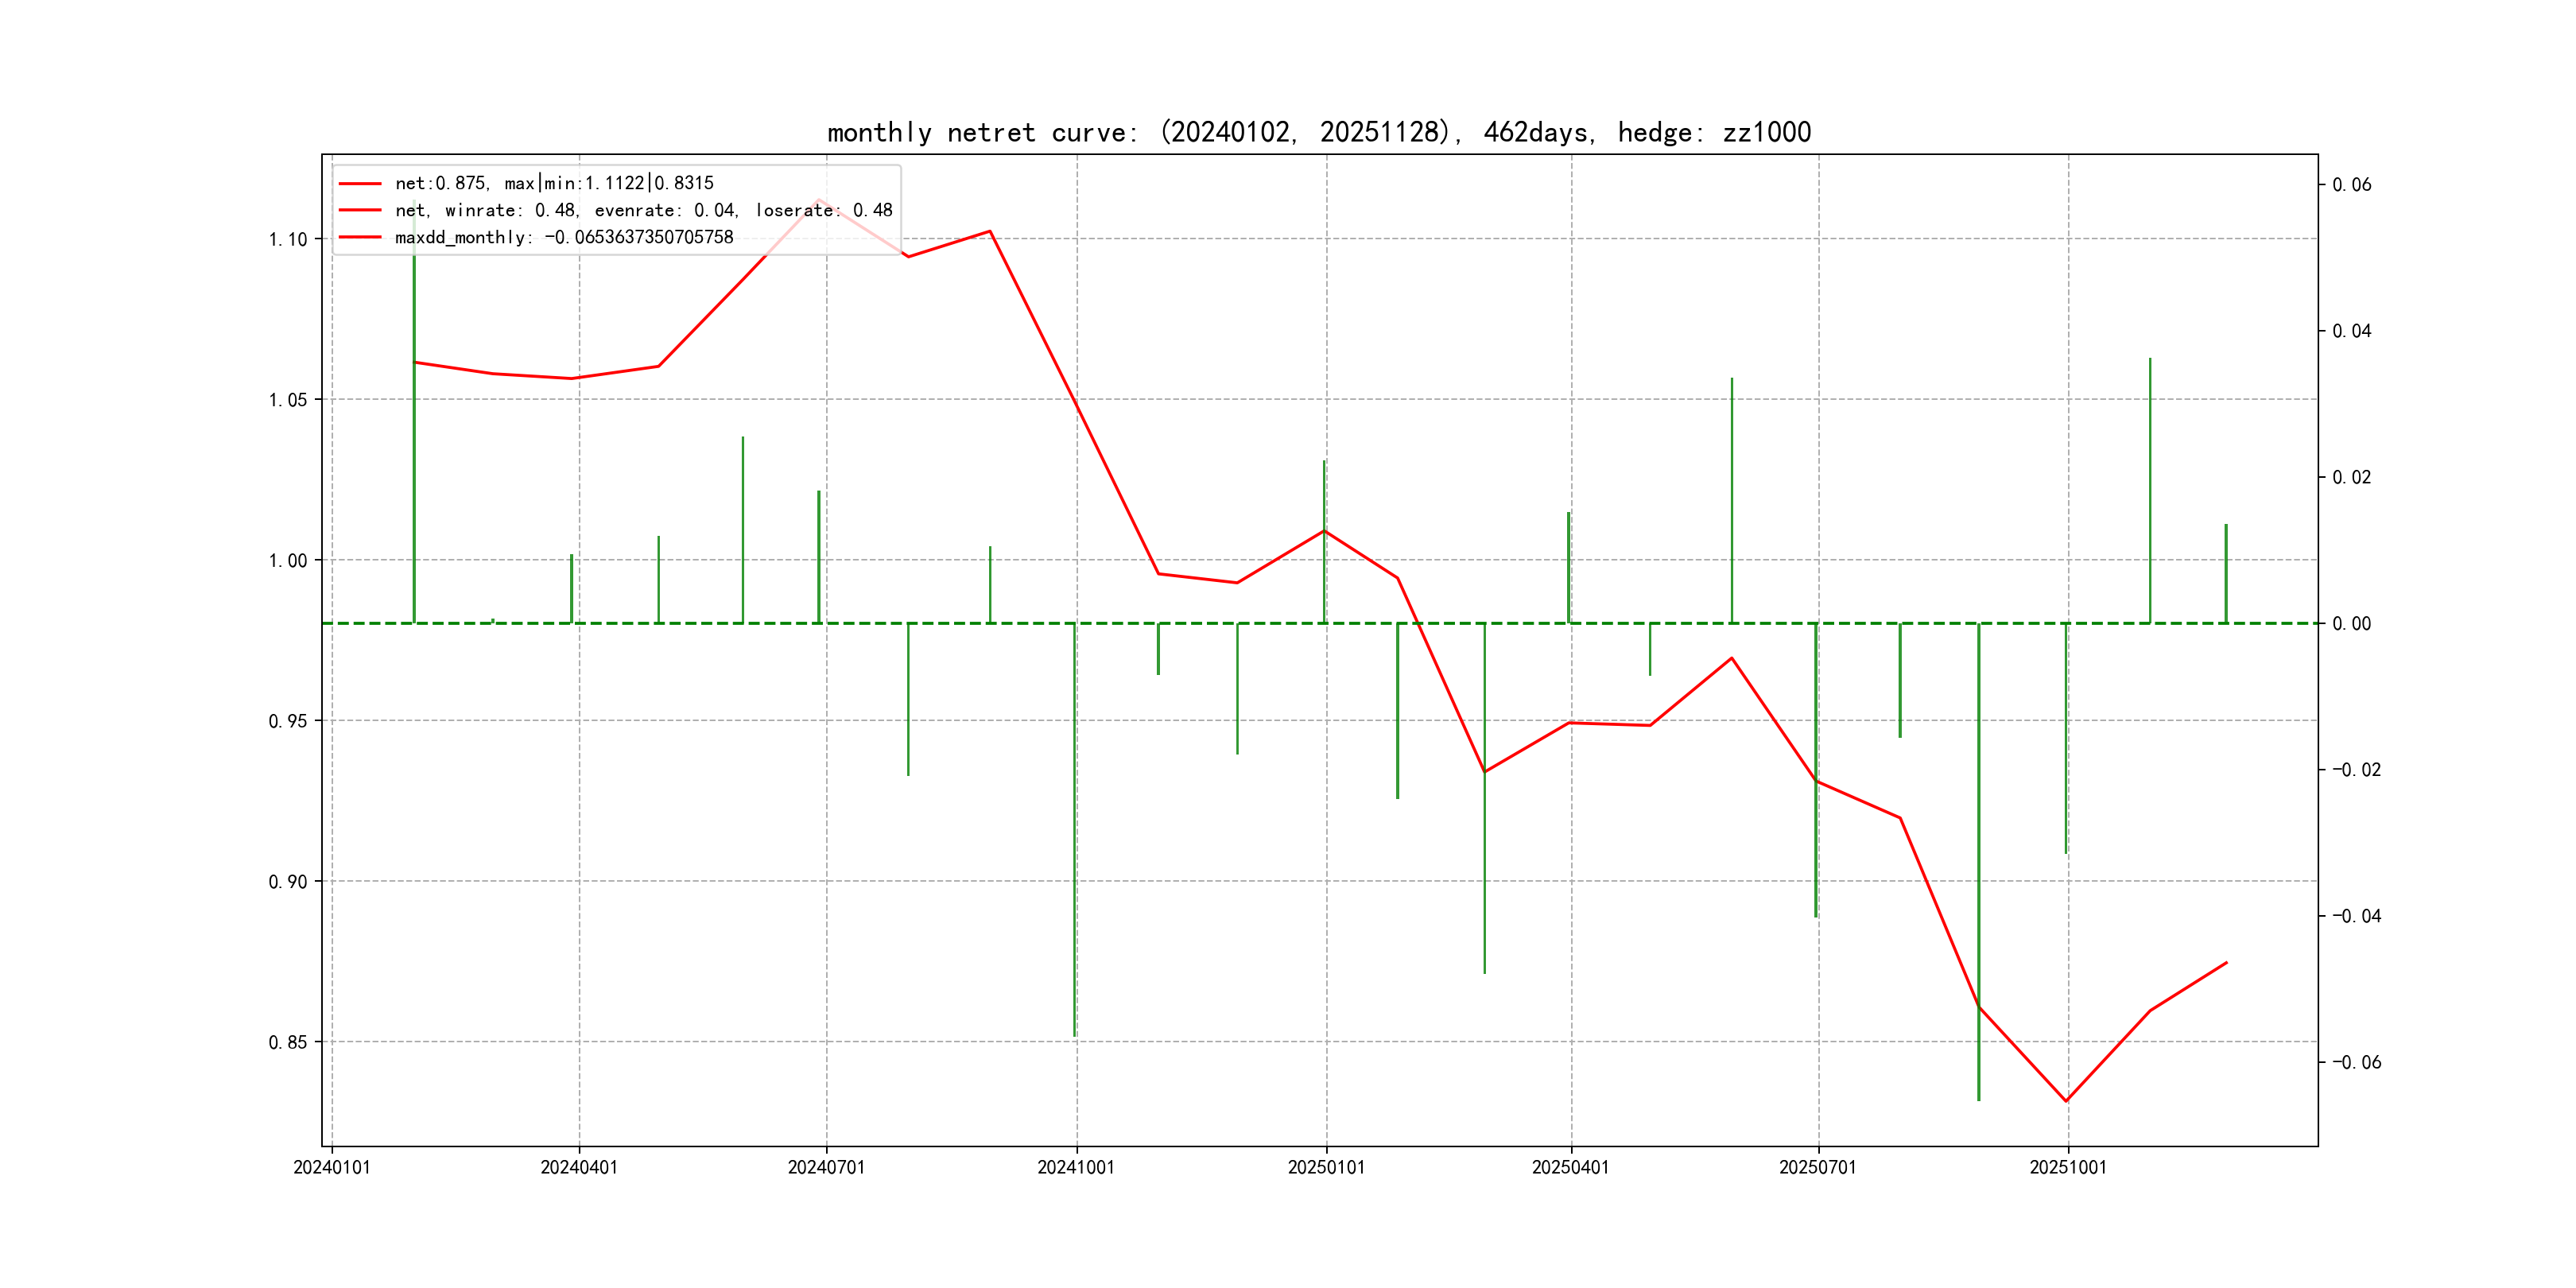Viewport: 2576px width, 1288px height.
Task: Click the red curve's lowest point
Action: point(2066,1101)
